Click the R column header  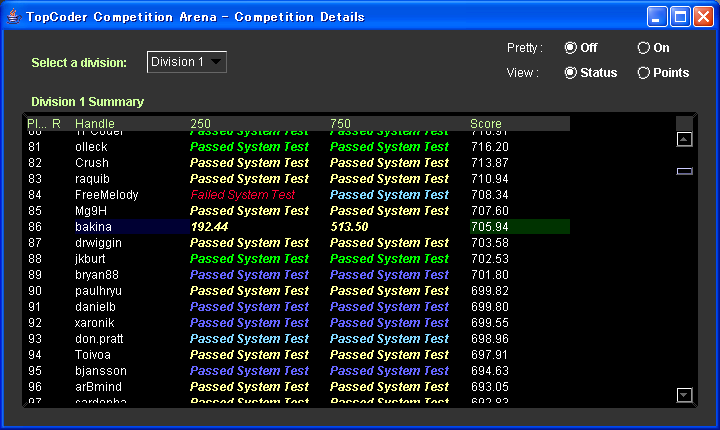[x=56, y=124]
